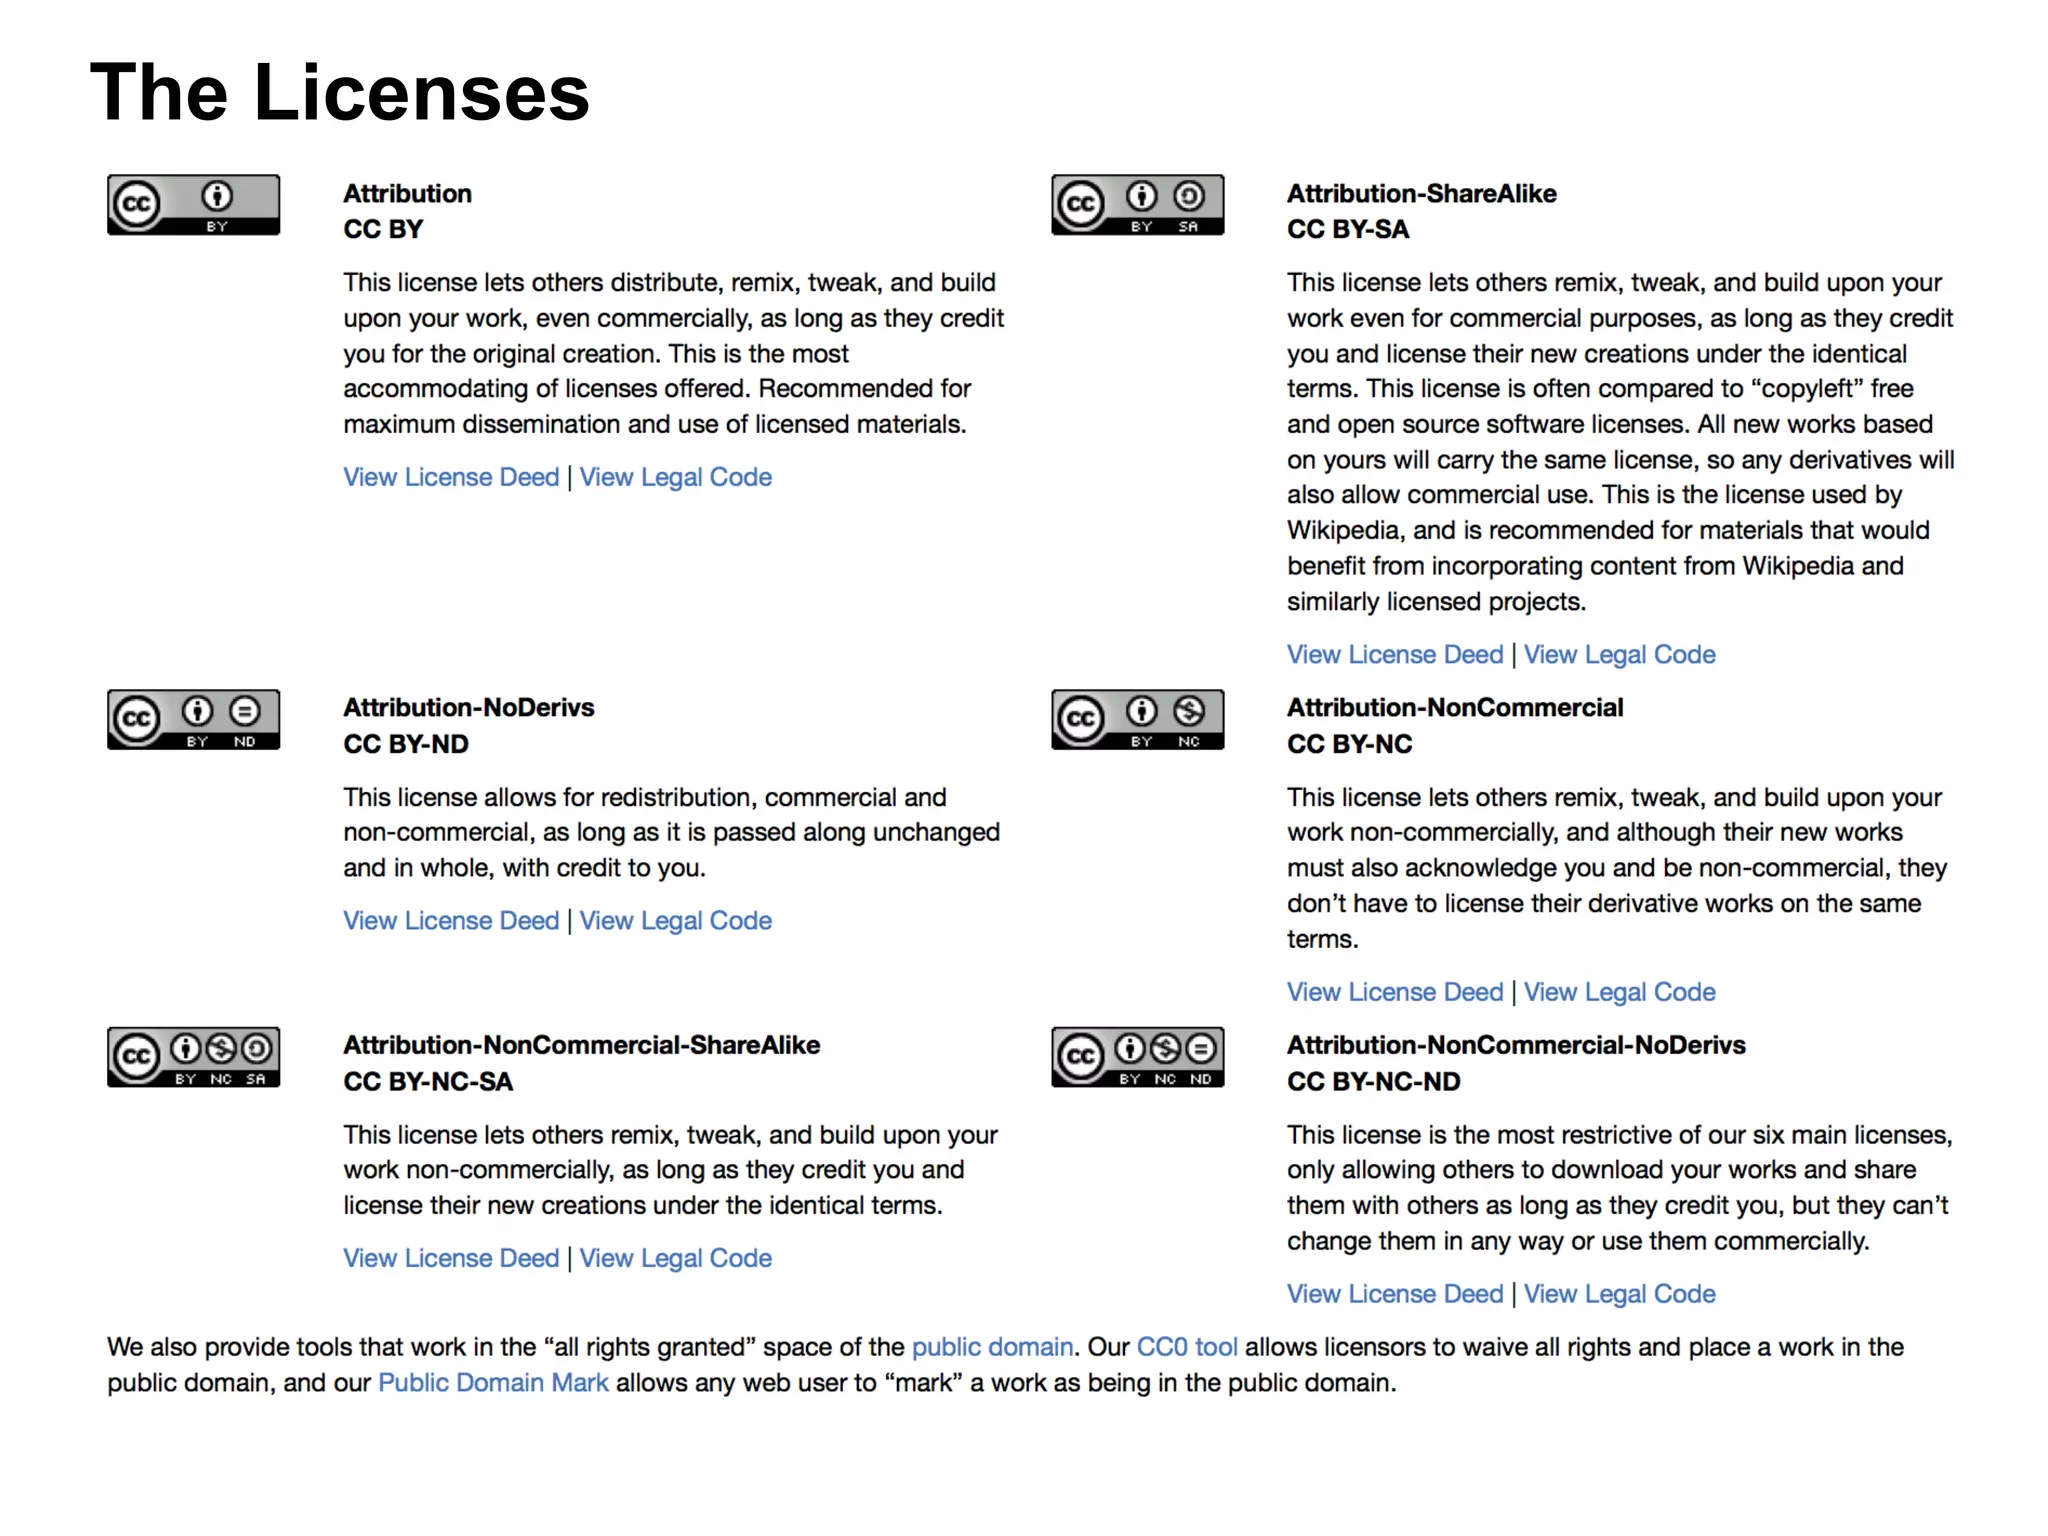The width and height of the screenshot is (2048, 1536).
Task: Click 'The Licenses' page title
Action: (x=340, y=92)
